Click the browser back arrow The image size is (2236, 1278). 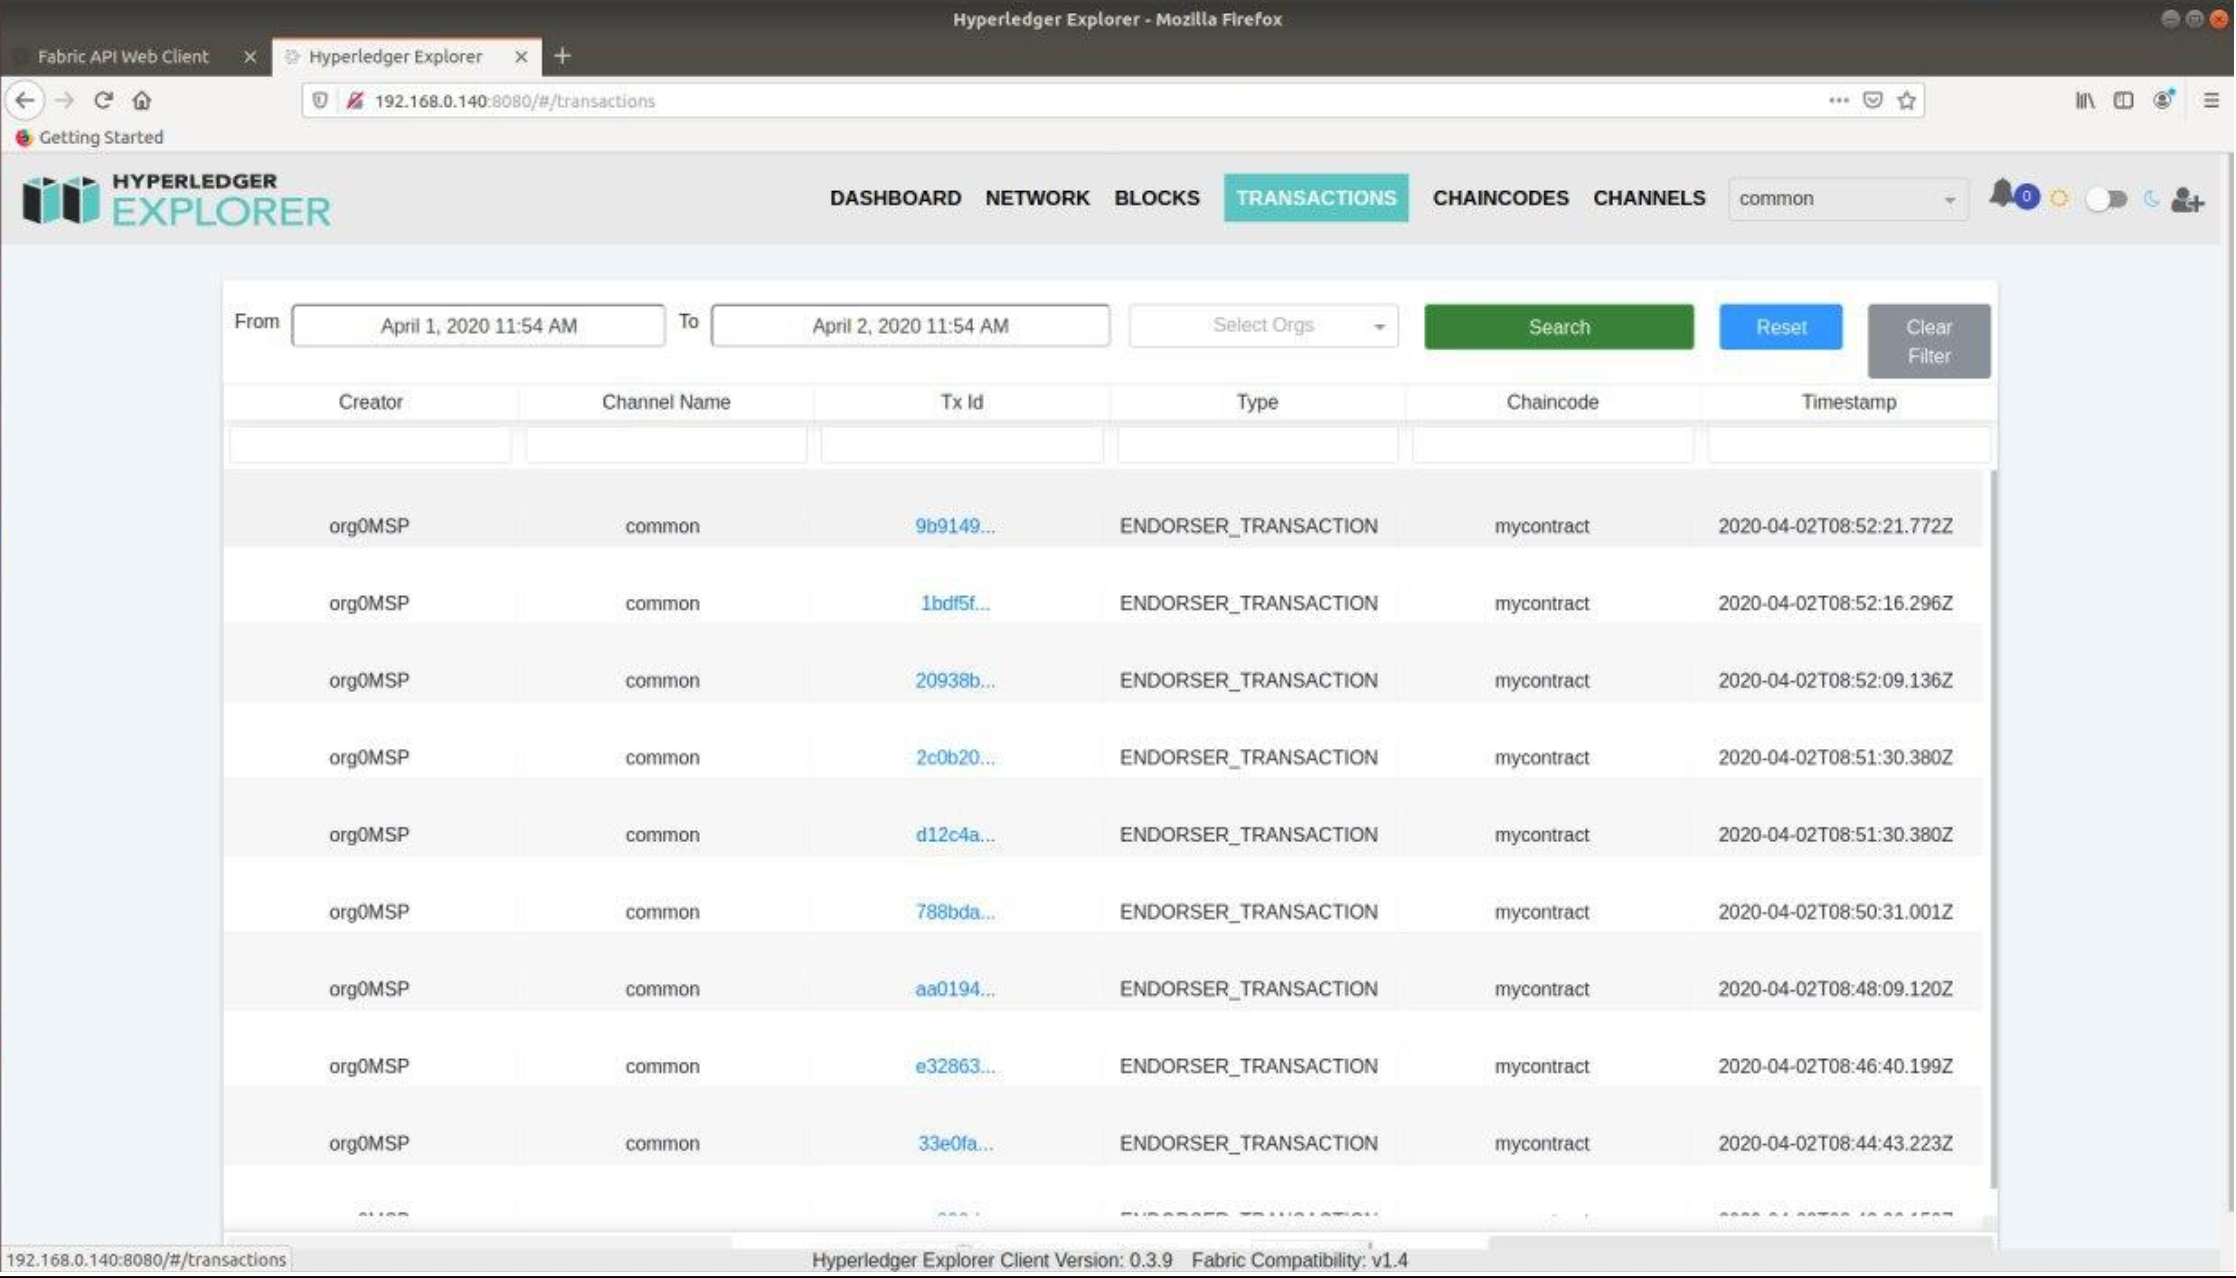[25, 100]
